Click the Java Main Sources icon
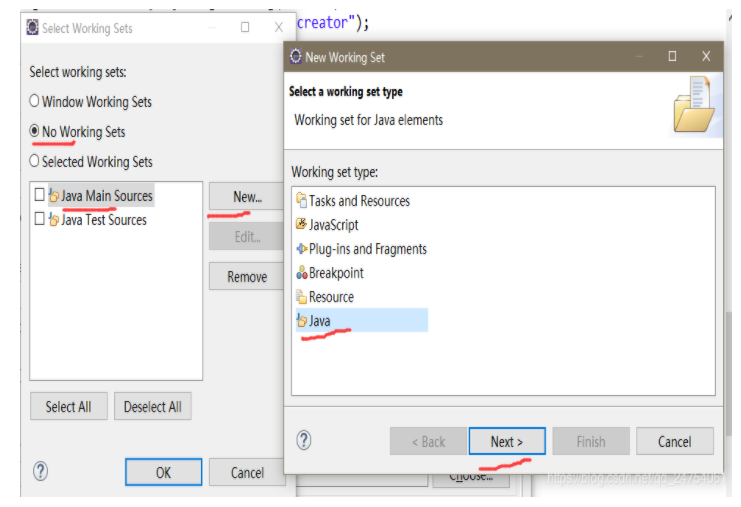The height and width of the screenshot is (507, 741). point(54,195)
